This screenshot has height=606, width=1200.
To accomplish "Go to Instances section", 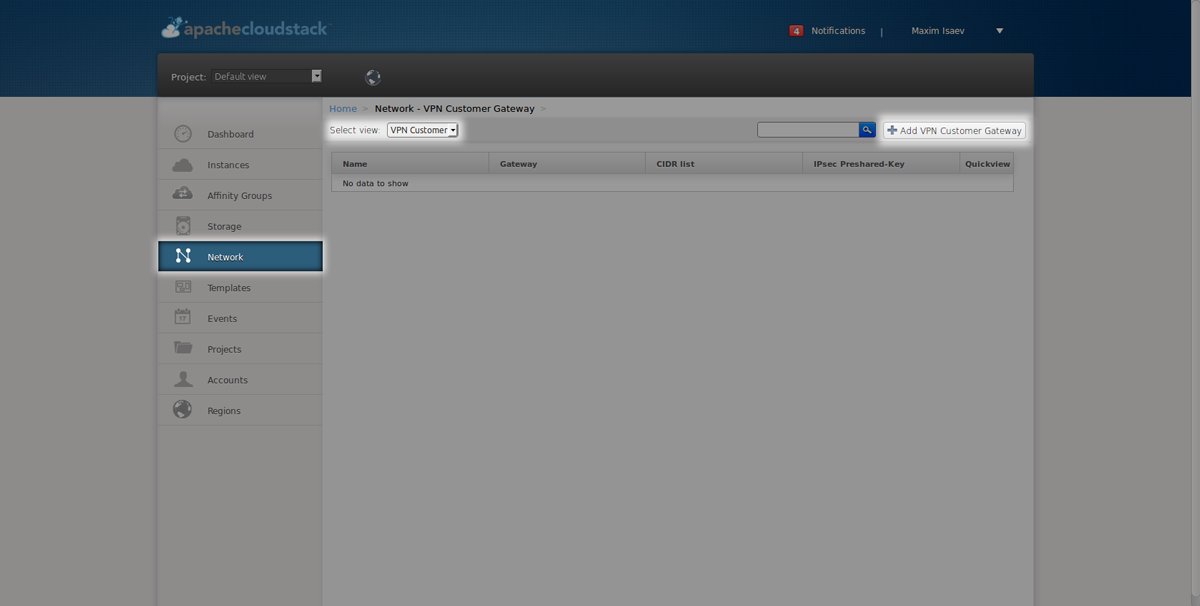I will coord(240,165).
